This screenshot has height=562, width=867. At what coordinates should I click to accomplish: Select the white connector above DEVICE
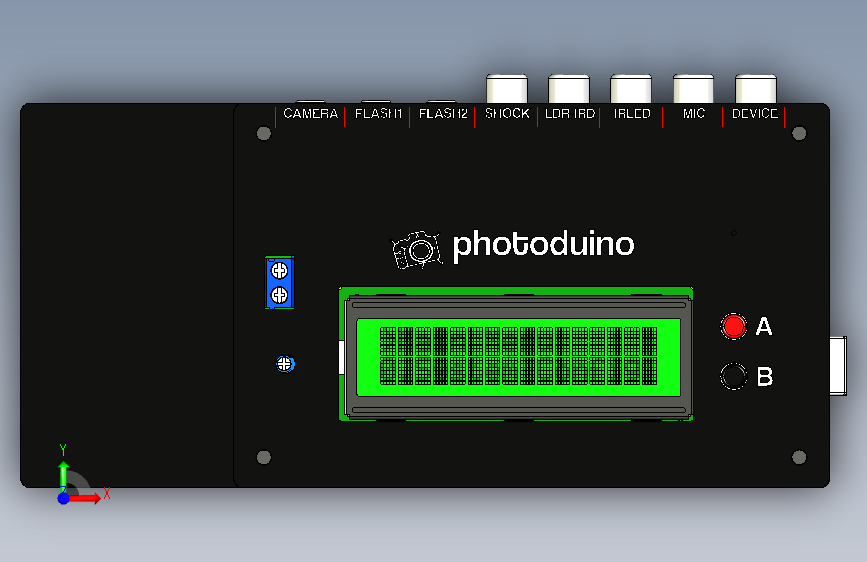click(x=756, y=89)
